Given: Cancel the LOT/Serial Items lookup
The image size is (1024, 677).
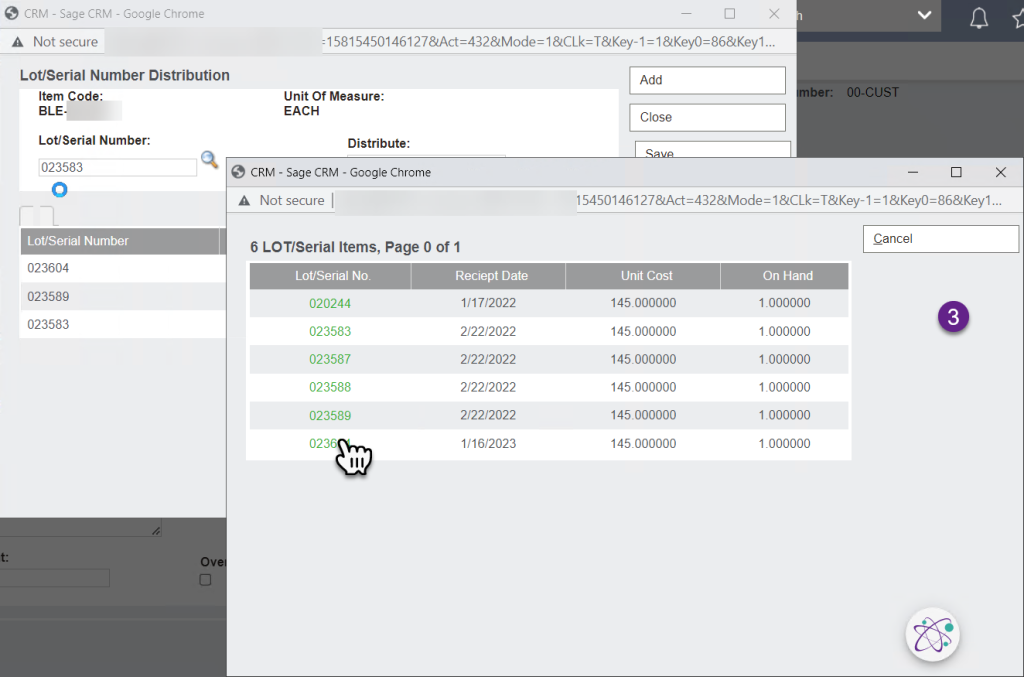Looking at the screenshot, I should click(940, 239).
